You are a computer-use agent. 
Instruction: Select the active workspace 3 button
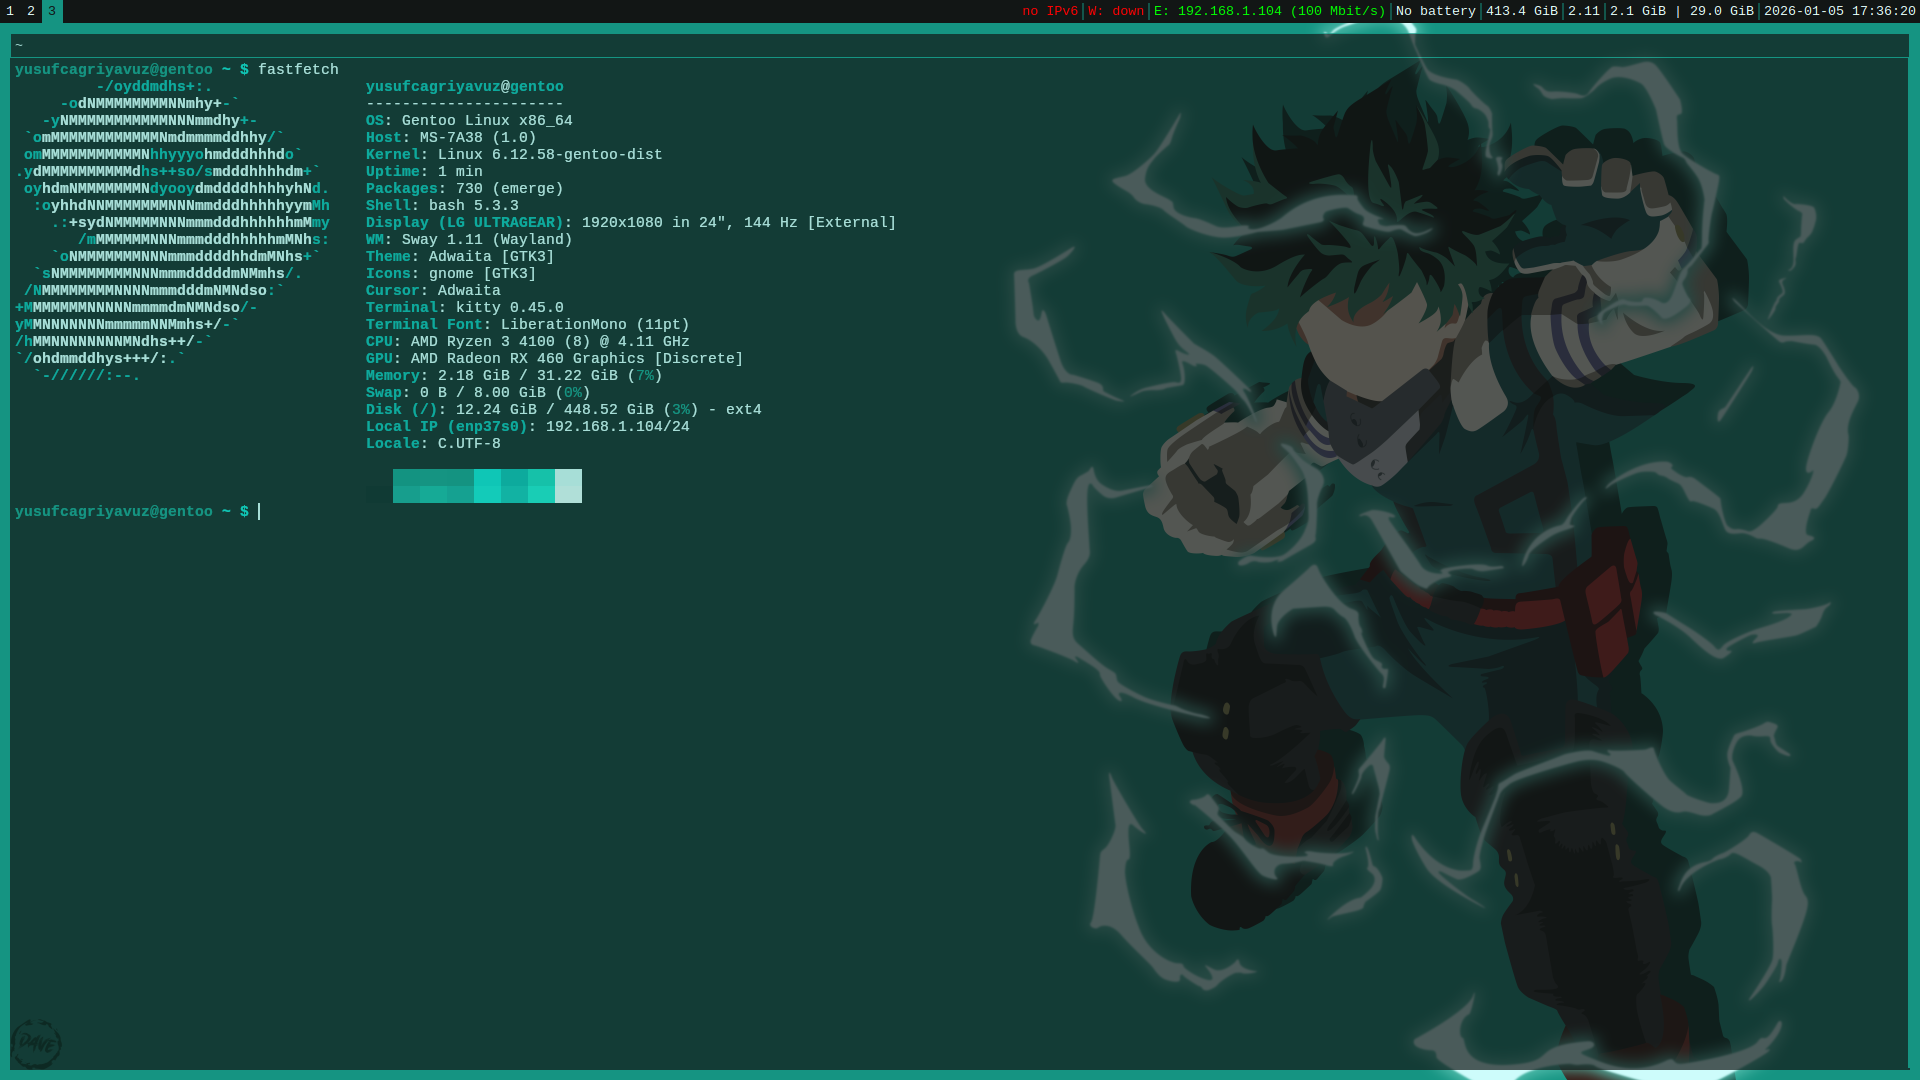(52, 11)
